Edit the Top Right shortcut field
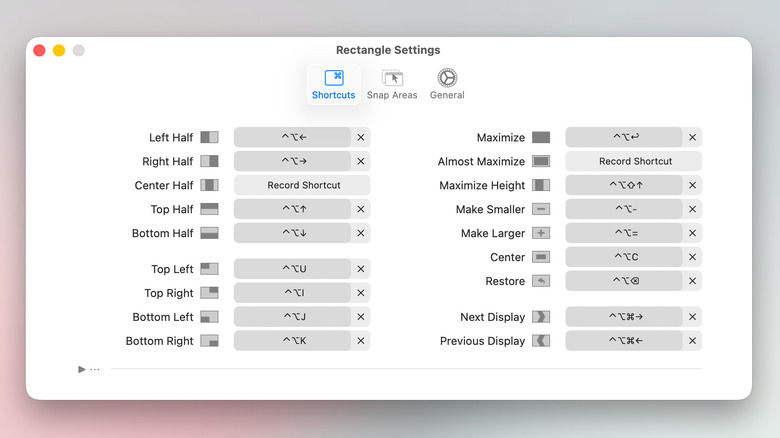The height and width of the screenshot is (438, 780). 292,293
